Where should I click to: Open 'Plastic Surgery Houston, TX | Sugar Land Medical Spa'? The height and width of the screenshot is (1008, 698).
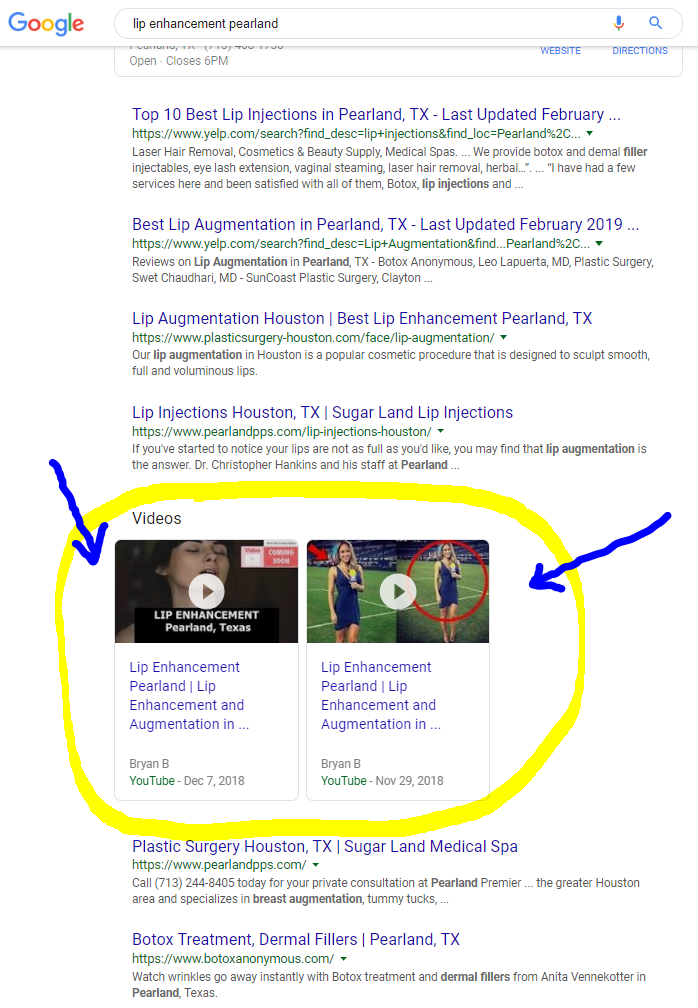click(325, 846)
